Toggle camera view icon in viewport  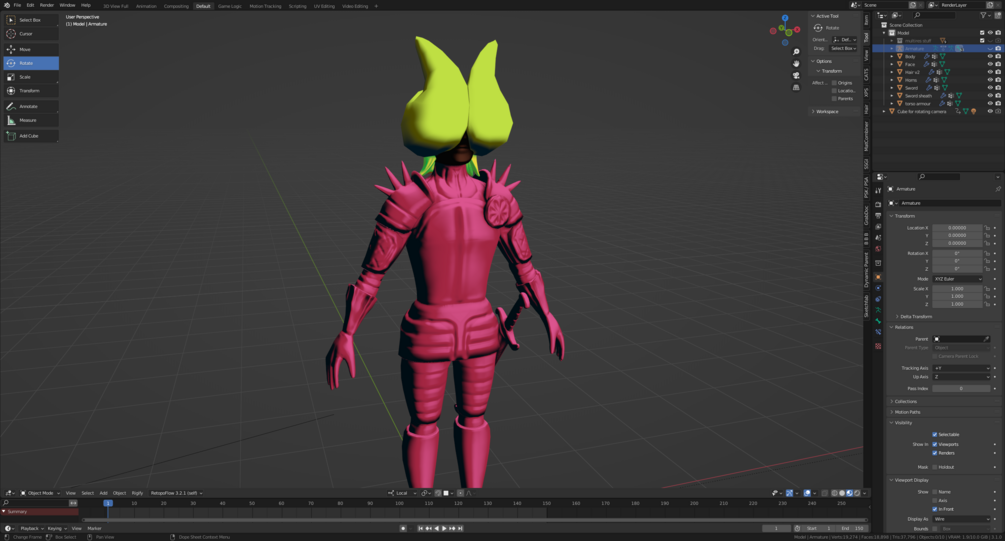coord(796,76)
